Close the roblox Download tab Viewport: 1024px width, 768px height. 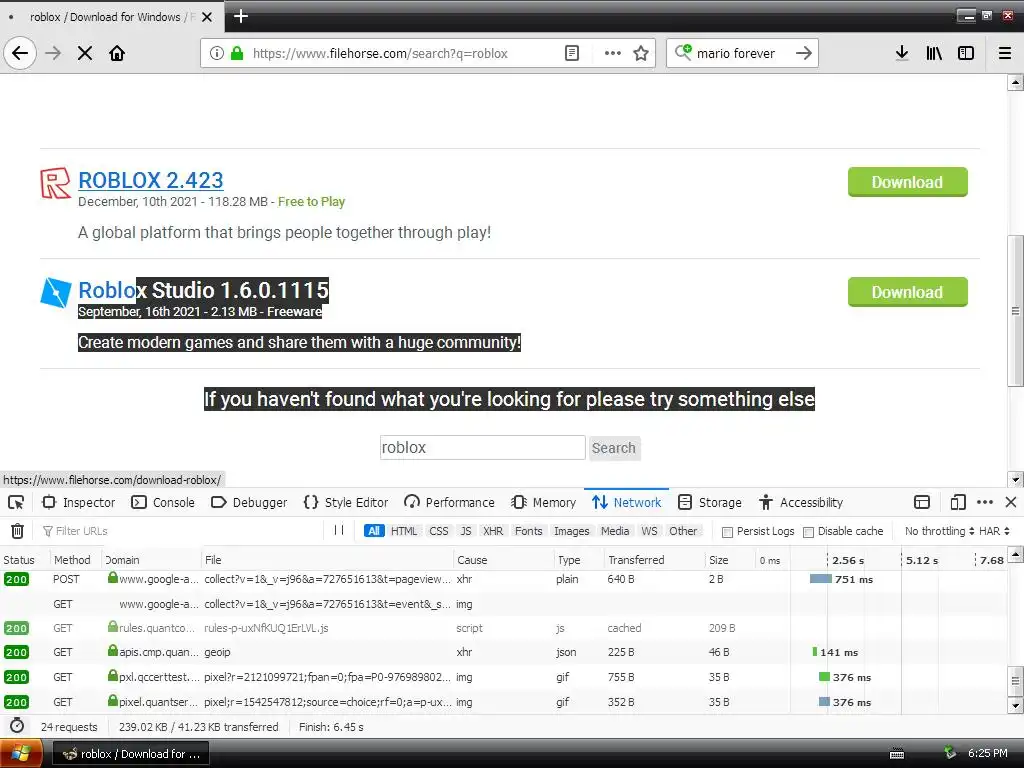click(x=207, y=17)
